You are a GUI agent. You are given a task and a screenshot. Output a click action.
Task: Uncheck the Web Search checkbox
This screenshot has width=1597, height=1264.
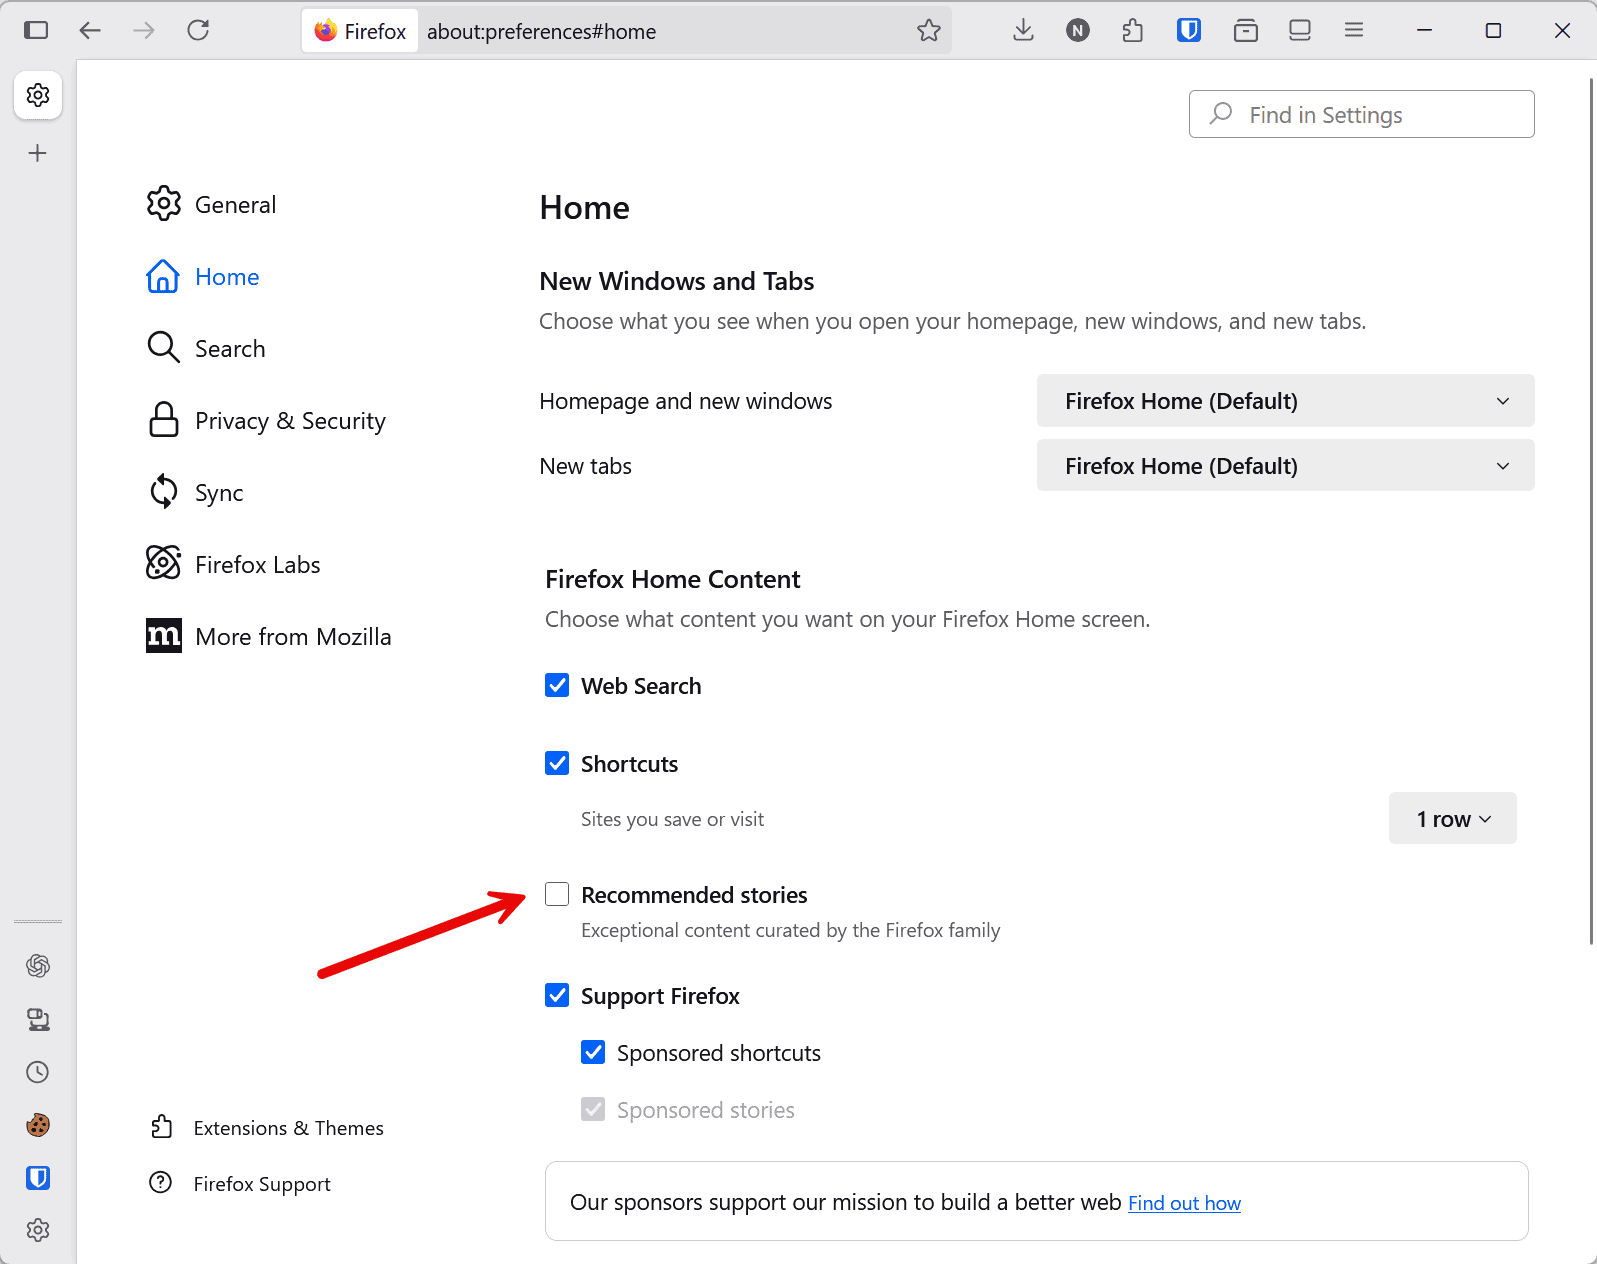(557, 686)
